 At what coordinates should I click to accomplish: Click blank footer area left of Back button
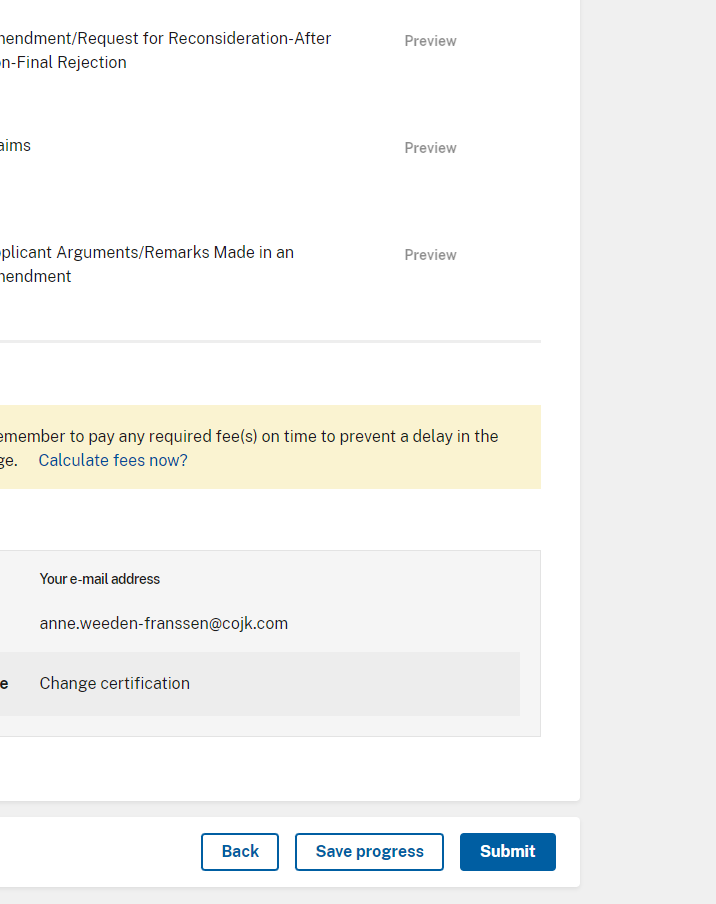(x=100, y=851)
